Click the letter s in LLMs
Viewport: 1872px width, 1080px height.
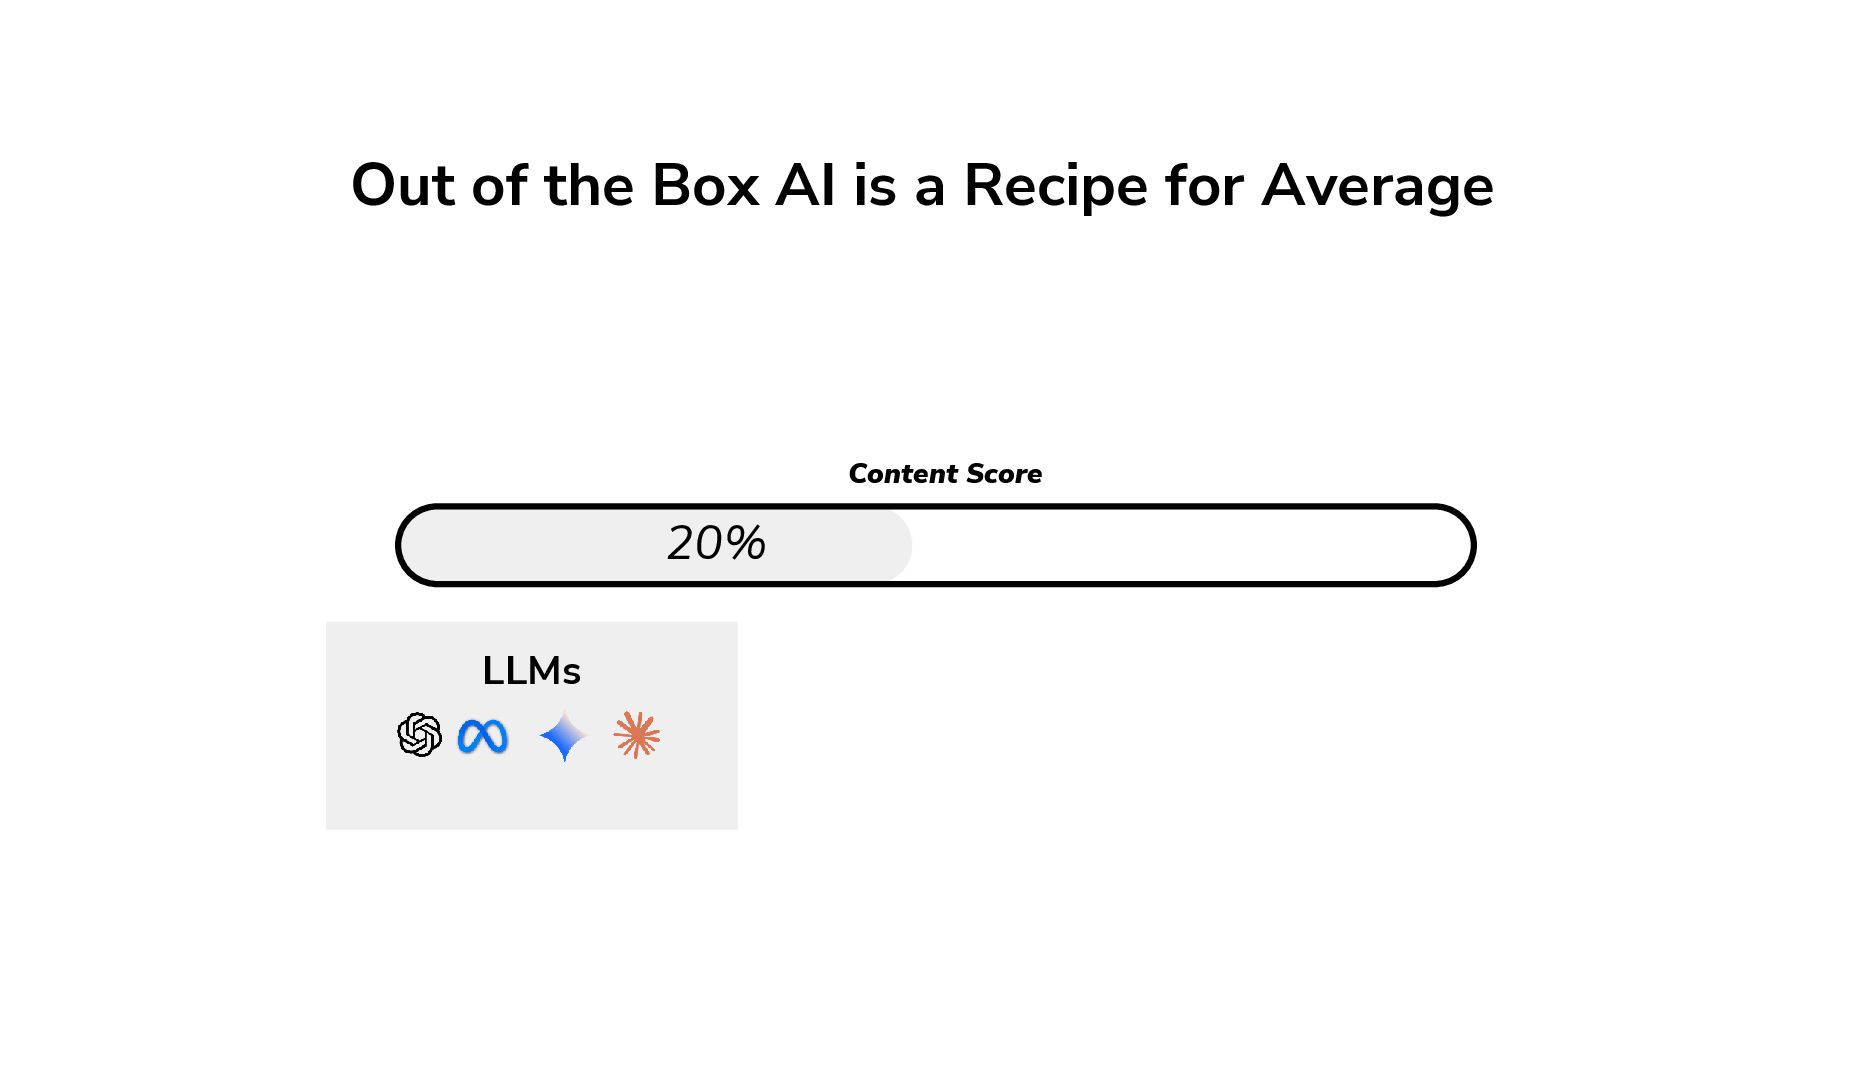pyautogui.click(x=572, y=675)
